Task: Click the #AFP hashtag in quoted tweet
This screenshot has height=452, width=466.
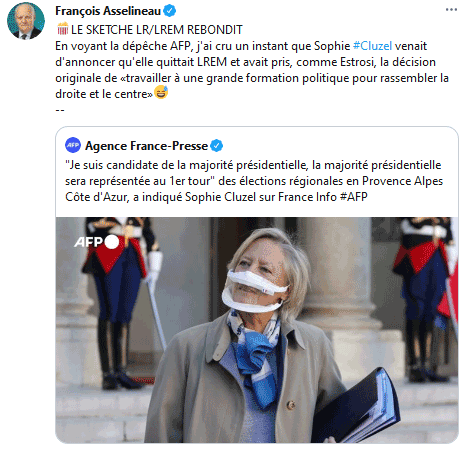Action: coord(354,197)
